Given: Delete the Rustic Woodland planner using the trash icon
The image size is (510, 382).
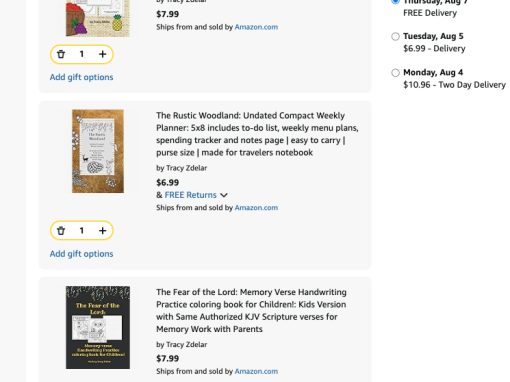Looking at the screenshot, I should pos(61,231).
